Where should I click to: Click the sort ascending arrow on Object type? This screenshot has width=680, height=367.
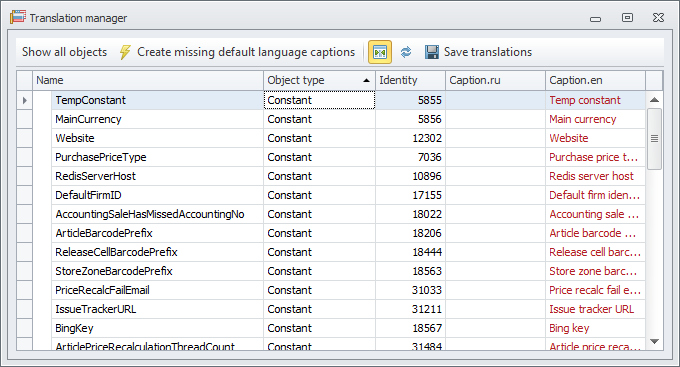[x=366, y=80]
